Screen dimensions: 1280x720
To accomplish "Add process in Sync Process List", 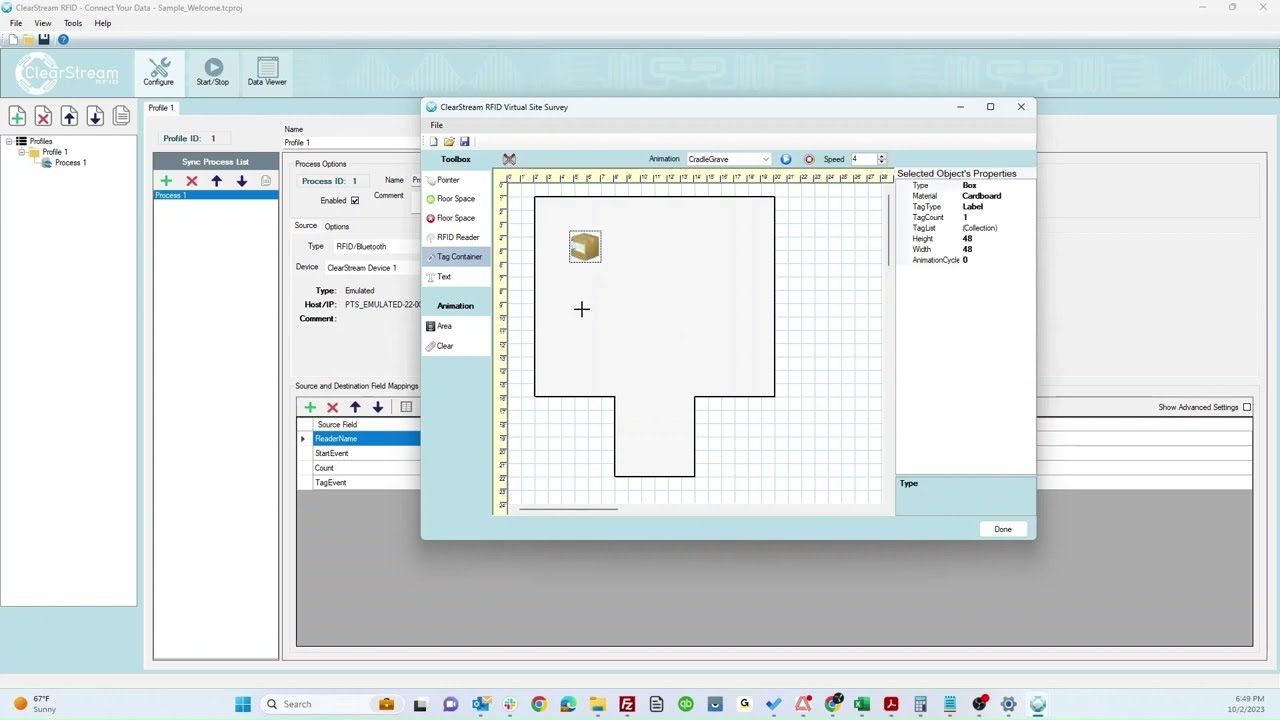I will pyautogui.click(x=166, y=181).
